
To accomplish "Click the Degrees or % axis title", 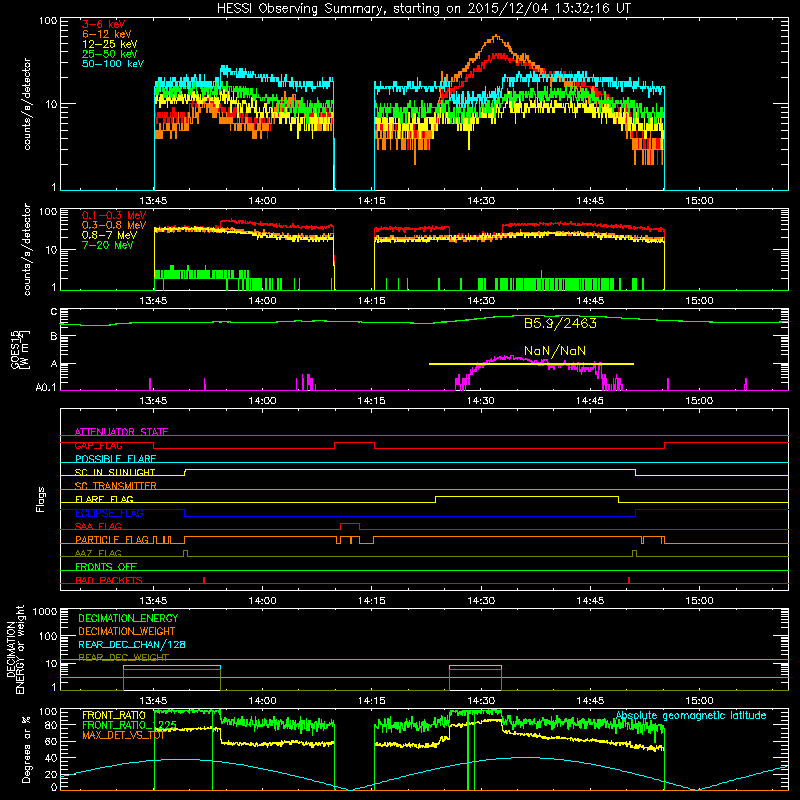I will coord(26,749).
